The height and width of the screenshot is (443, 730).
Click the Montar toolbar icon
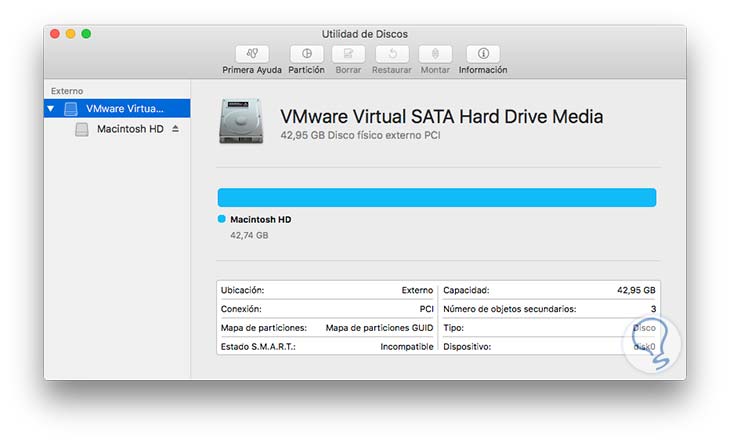click(x=435, y=54)
